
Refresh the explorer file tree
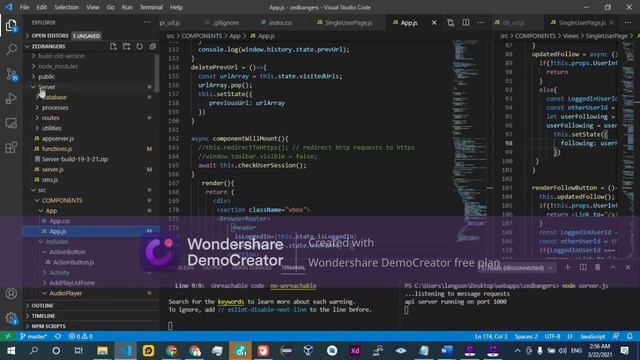coord(140,46)
